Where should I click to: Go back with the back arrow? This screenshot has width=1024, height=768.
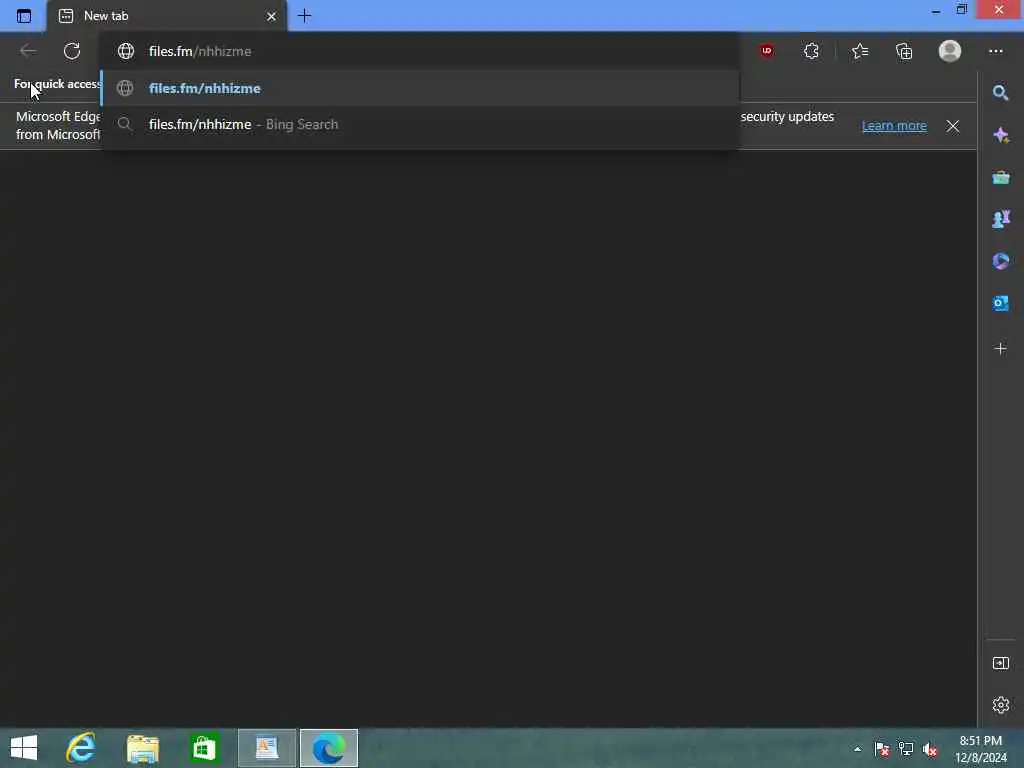[28, 51]
